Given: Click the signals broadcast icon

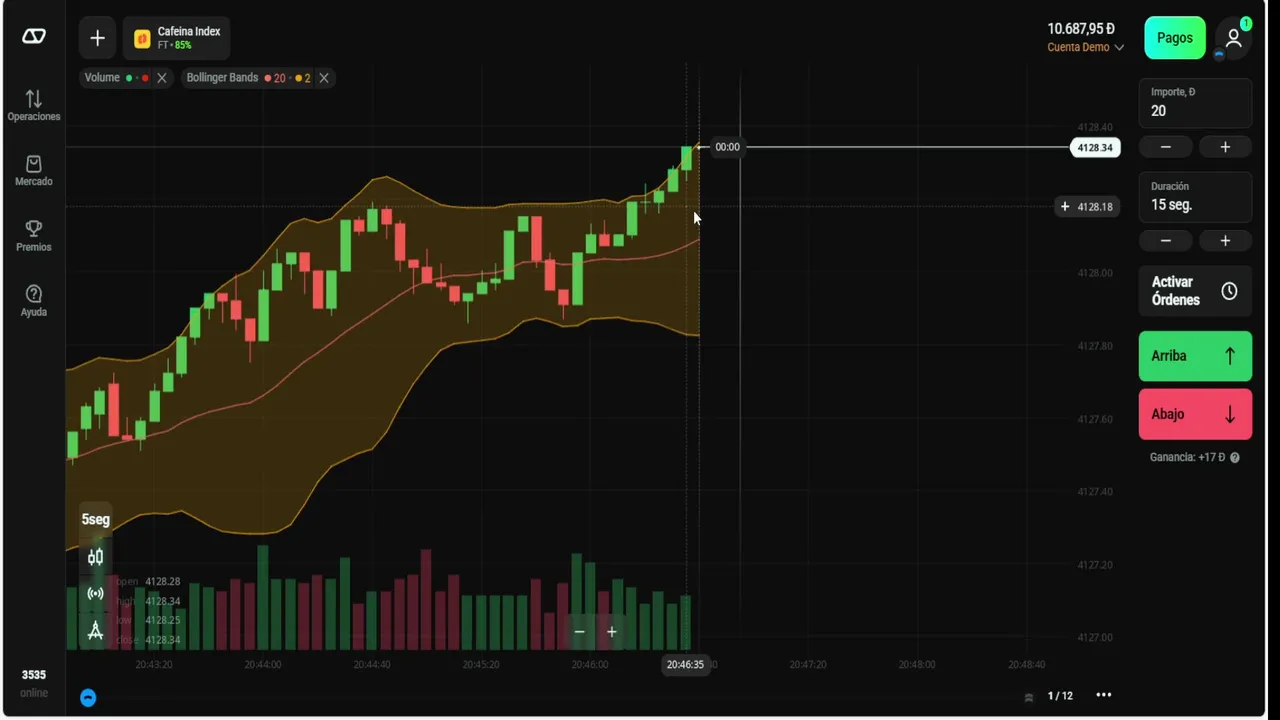Looking at the screenshot, I should pyautogui.click(x=96, y=593).
